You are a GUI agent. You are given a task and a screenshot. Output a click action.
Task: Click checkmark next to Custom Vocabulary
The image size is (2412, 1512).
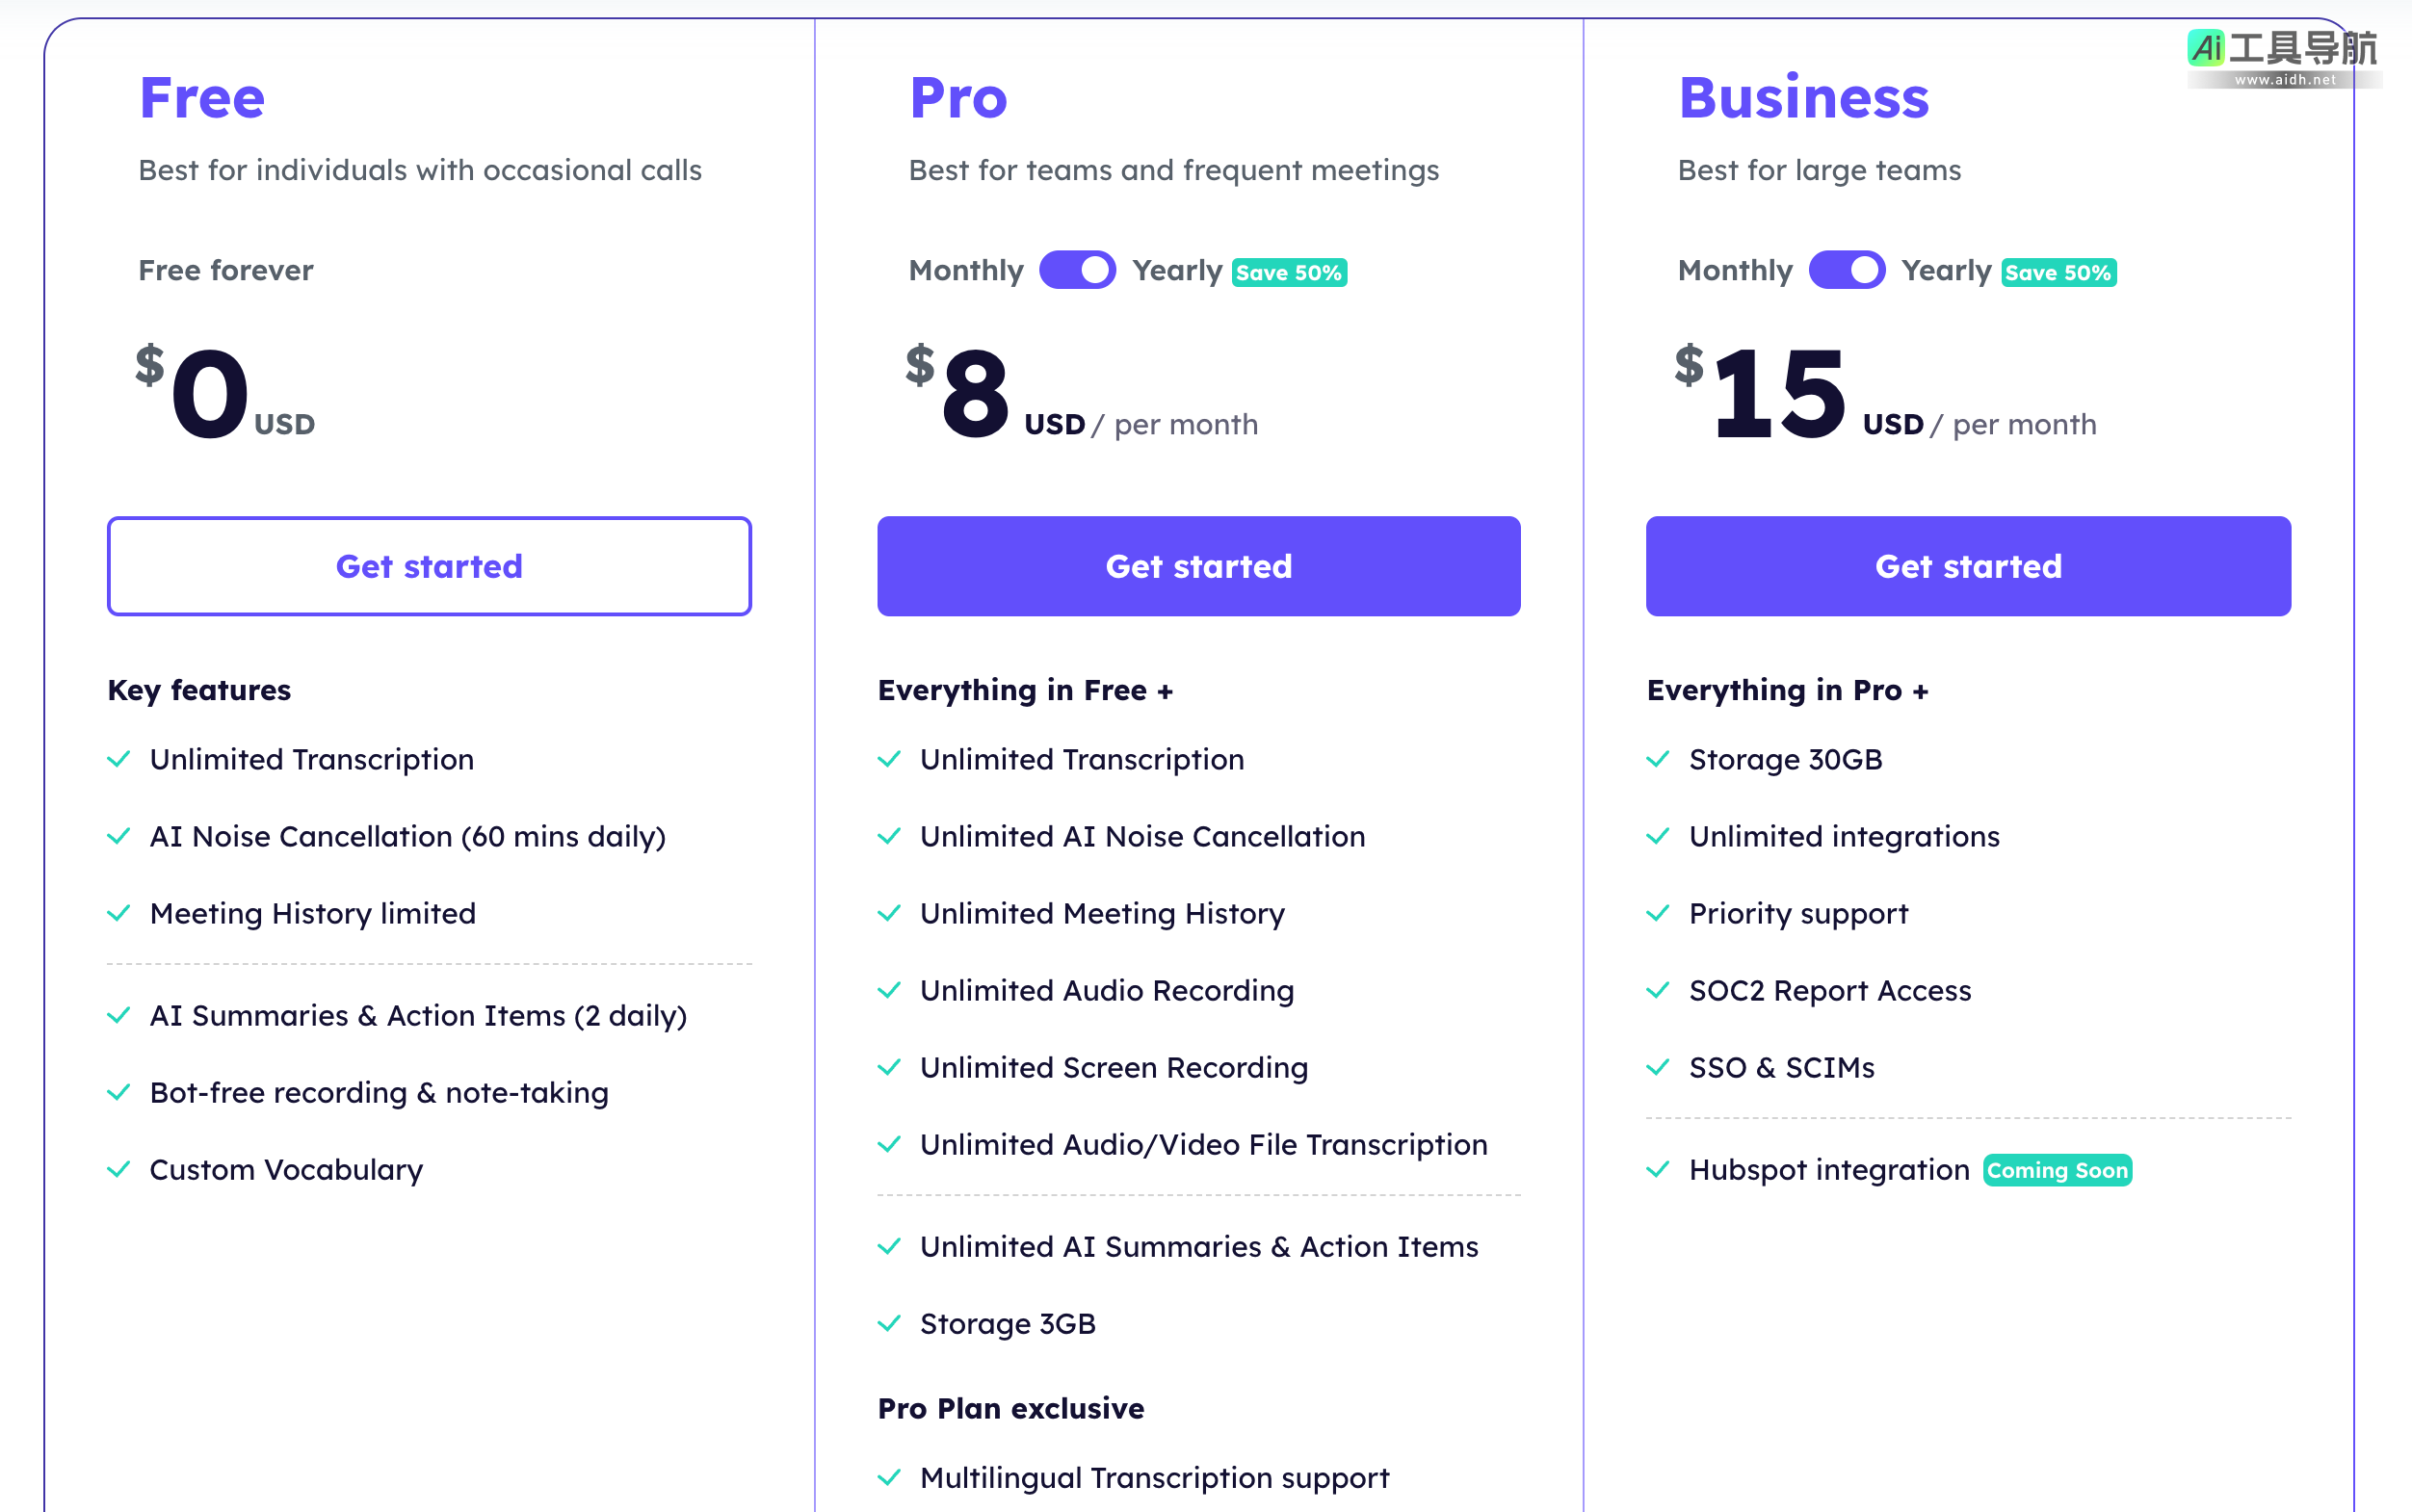click(119, 1170)
